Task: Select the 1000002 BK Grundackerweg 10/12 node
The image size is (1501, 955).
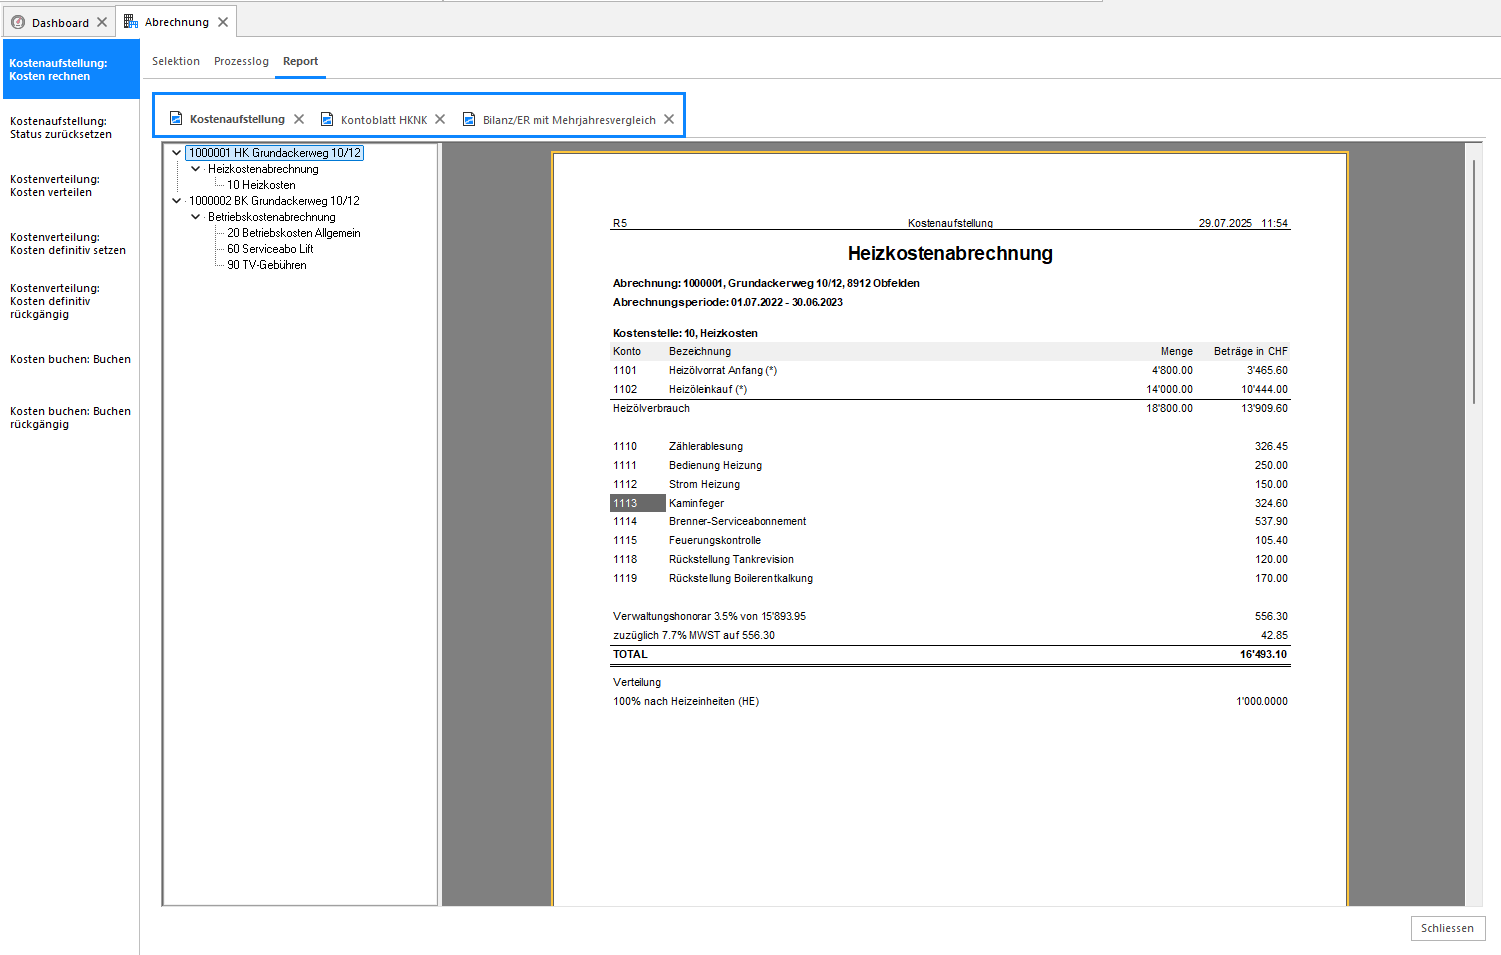Action: (274, 201)
